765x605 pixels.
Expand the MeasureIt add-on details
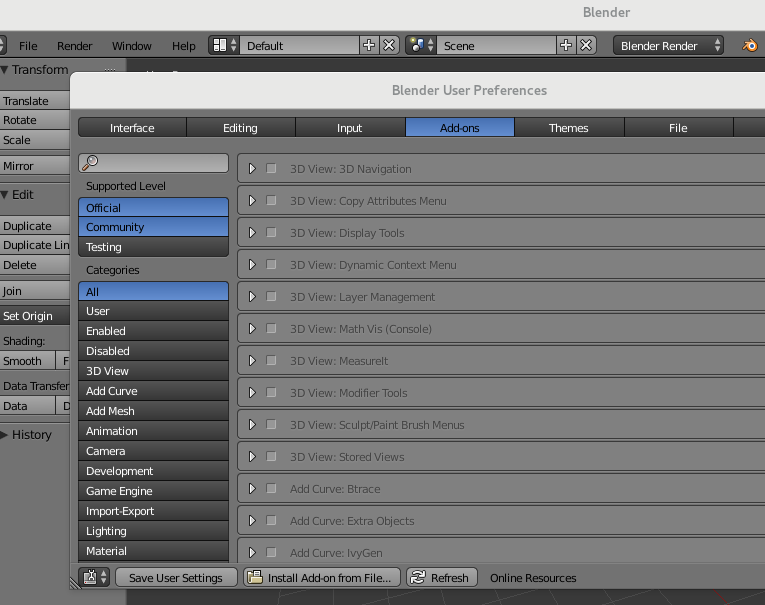coord(252,361)
